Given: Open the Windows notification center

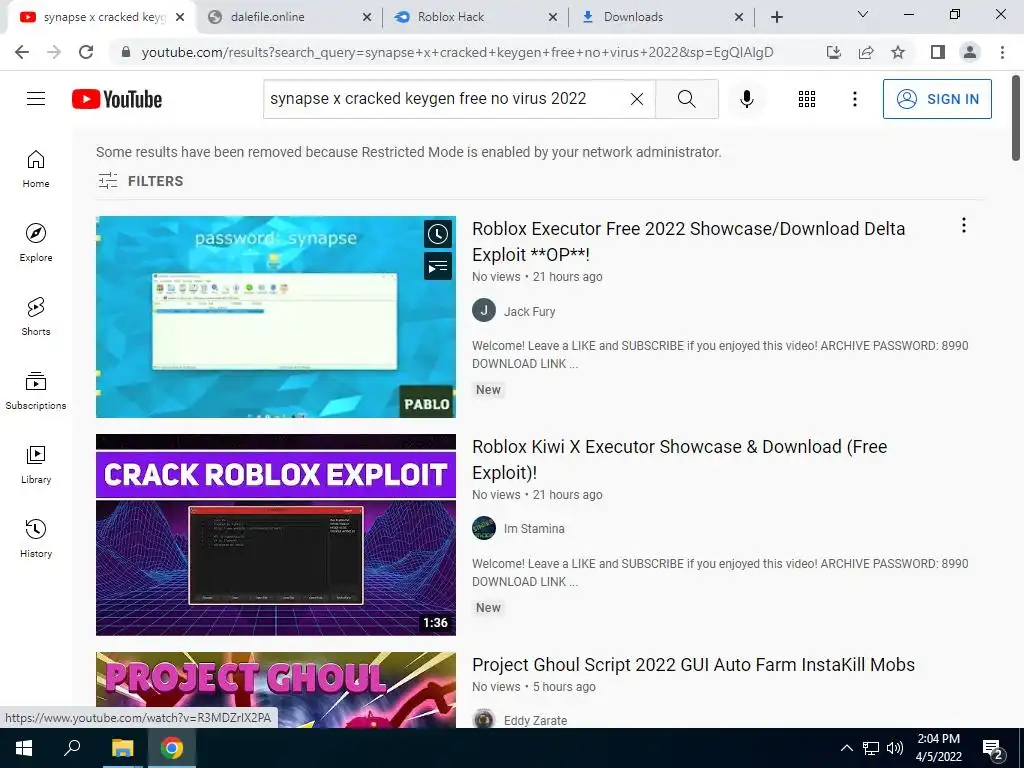Looking at the screenshot, I should click(992, 749).
